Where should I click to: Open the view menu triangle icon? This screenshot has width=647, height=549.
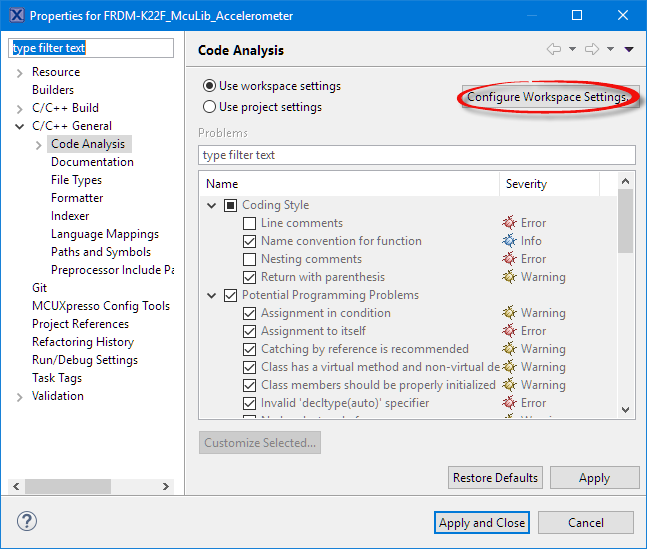629,50
